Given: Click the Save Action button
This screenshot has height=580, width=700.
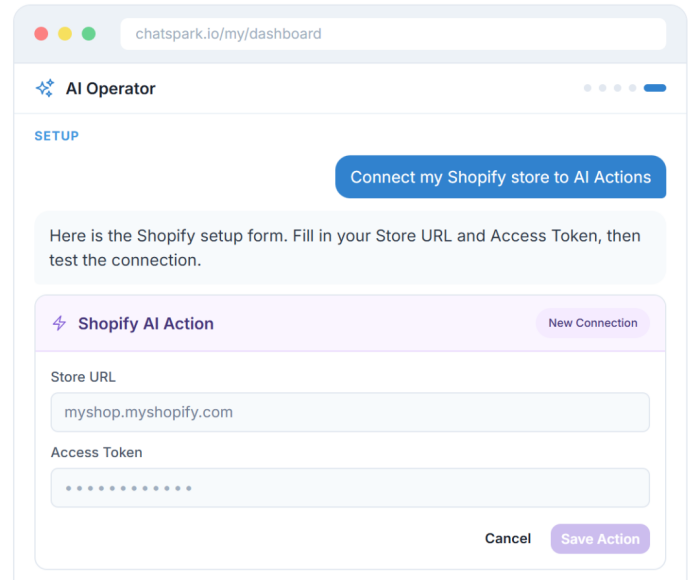Looking at the screenshot, I should click(600, 539).
